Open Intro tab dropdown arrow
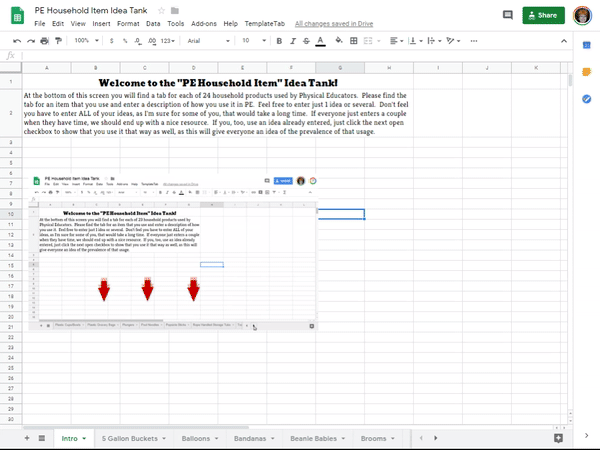 84,439
